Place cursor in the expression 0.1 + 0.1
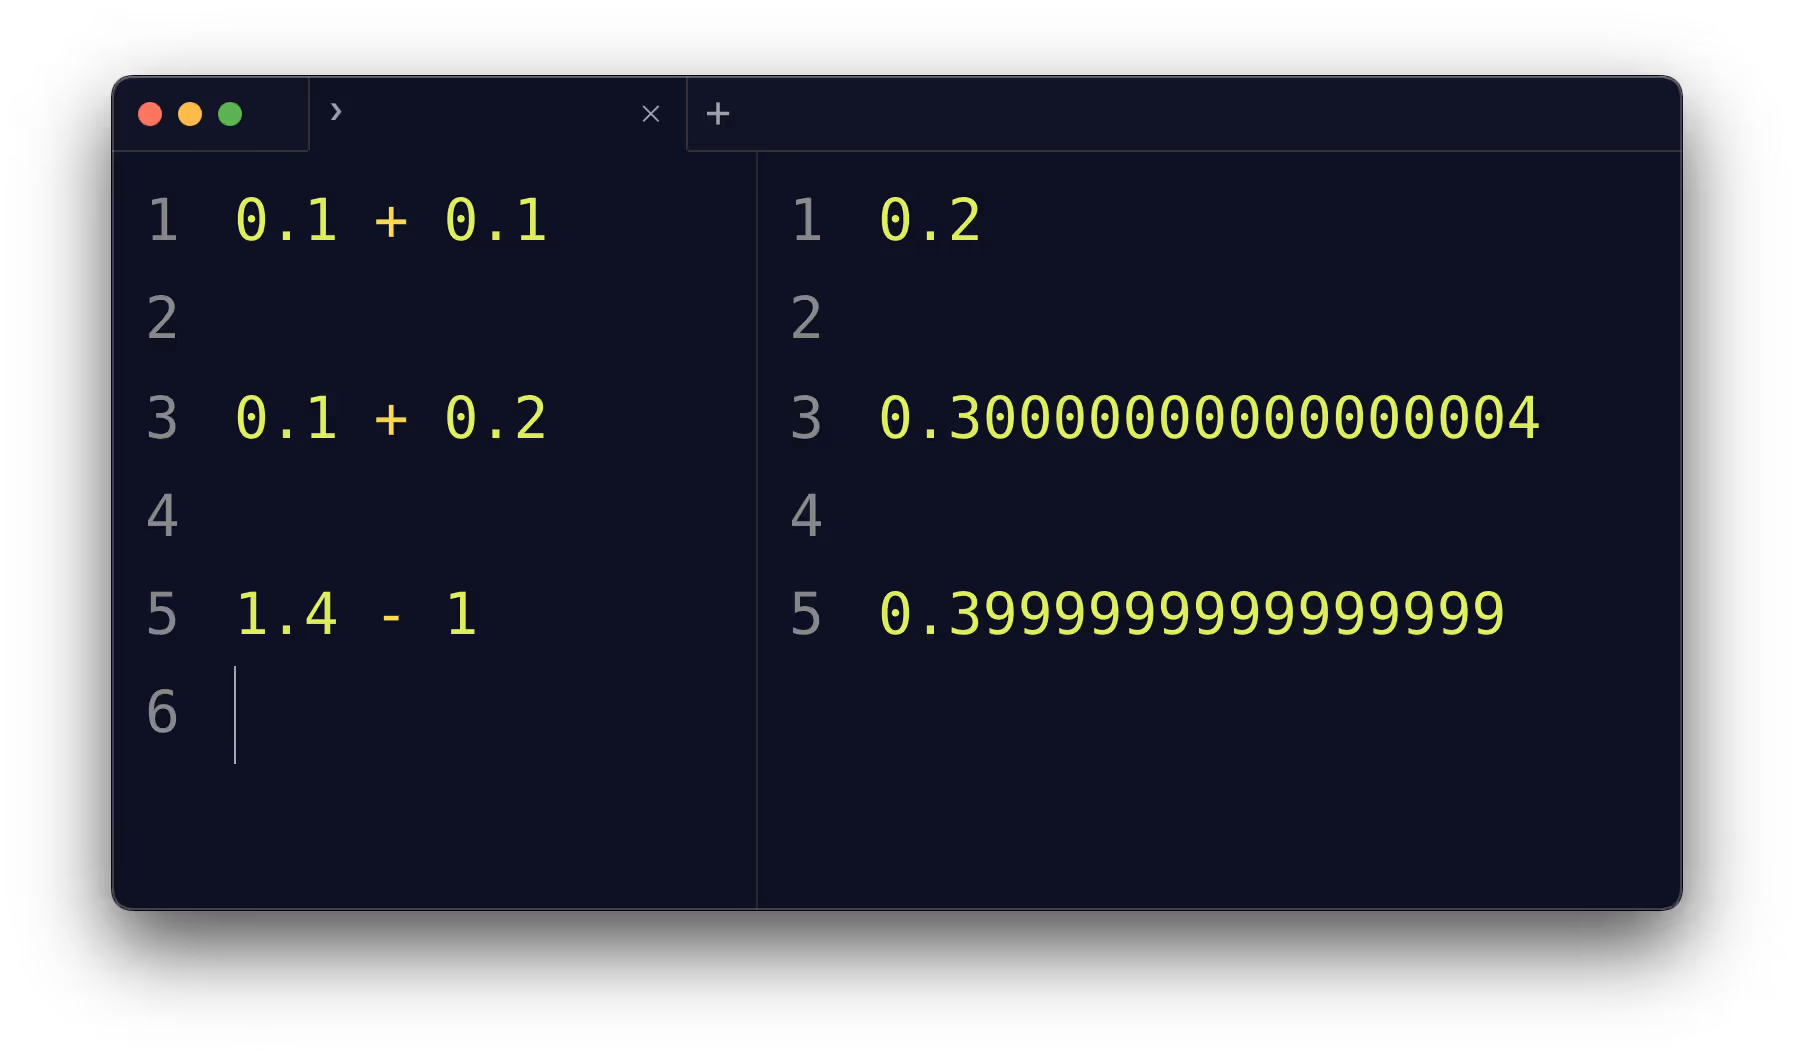 point(390,218)
